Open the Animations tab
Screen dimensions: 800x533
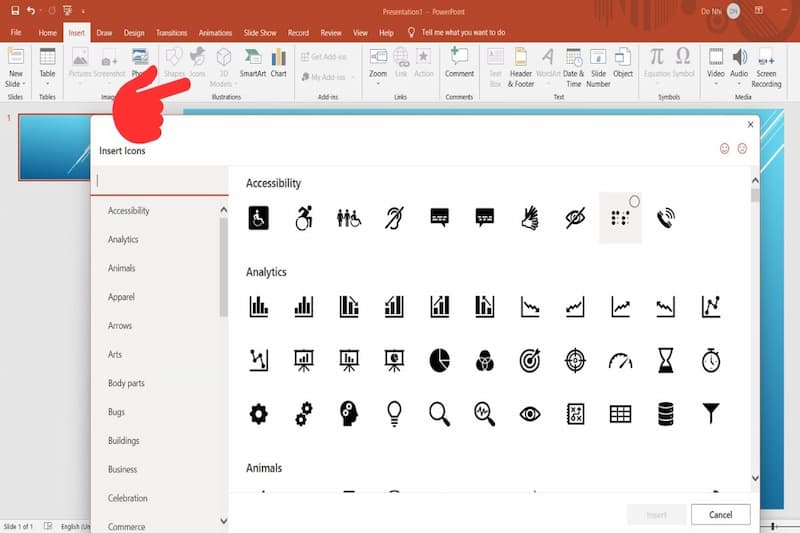[x=215, y=33]
